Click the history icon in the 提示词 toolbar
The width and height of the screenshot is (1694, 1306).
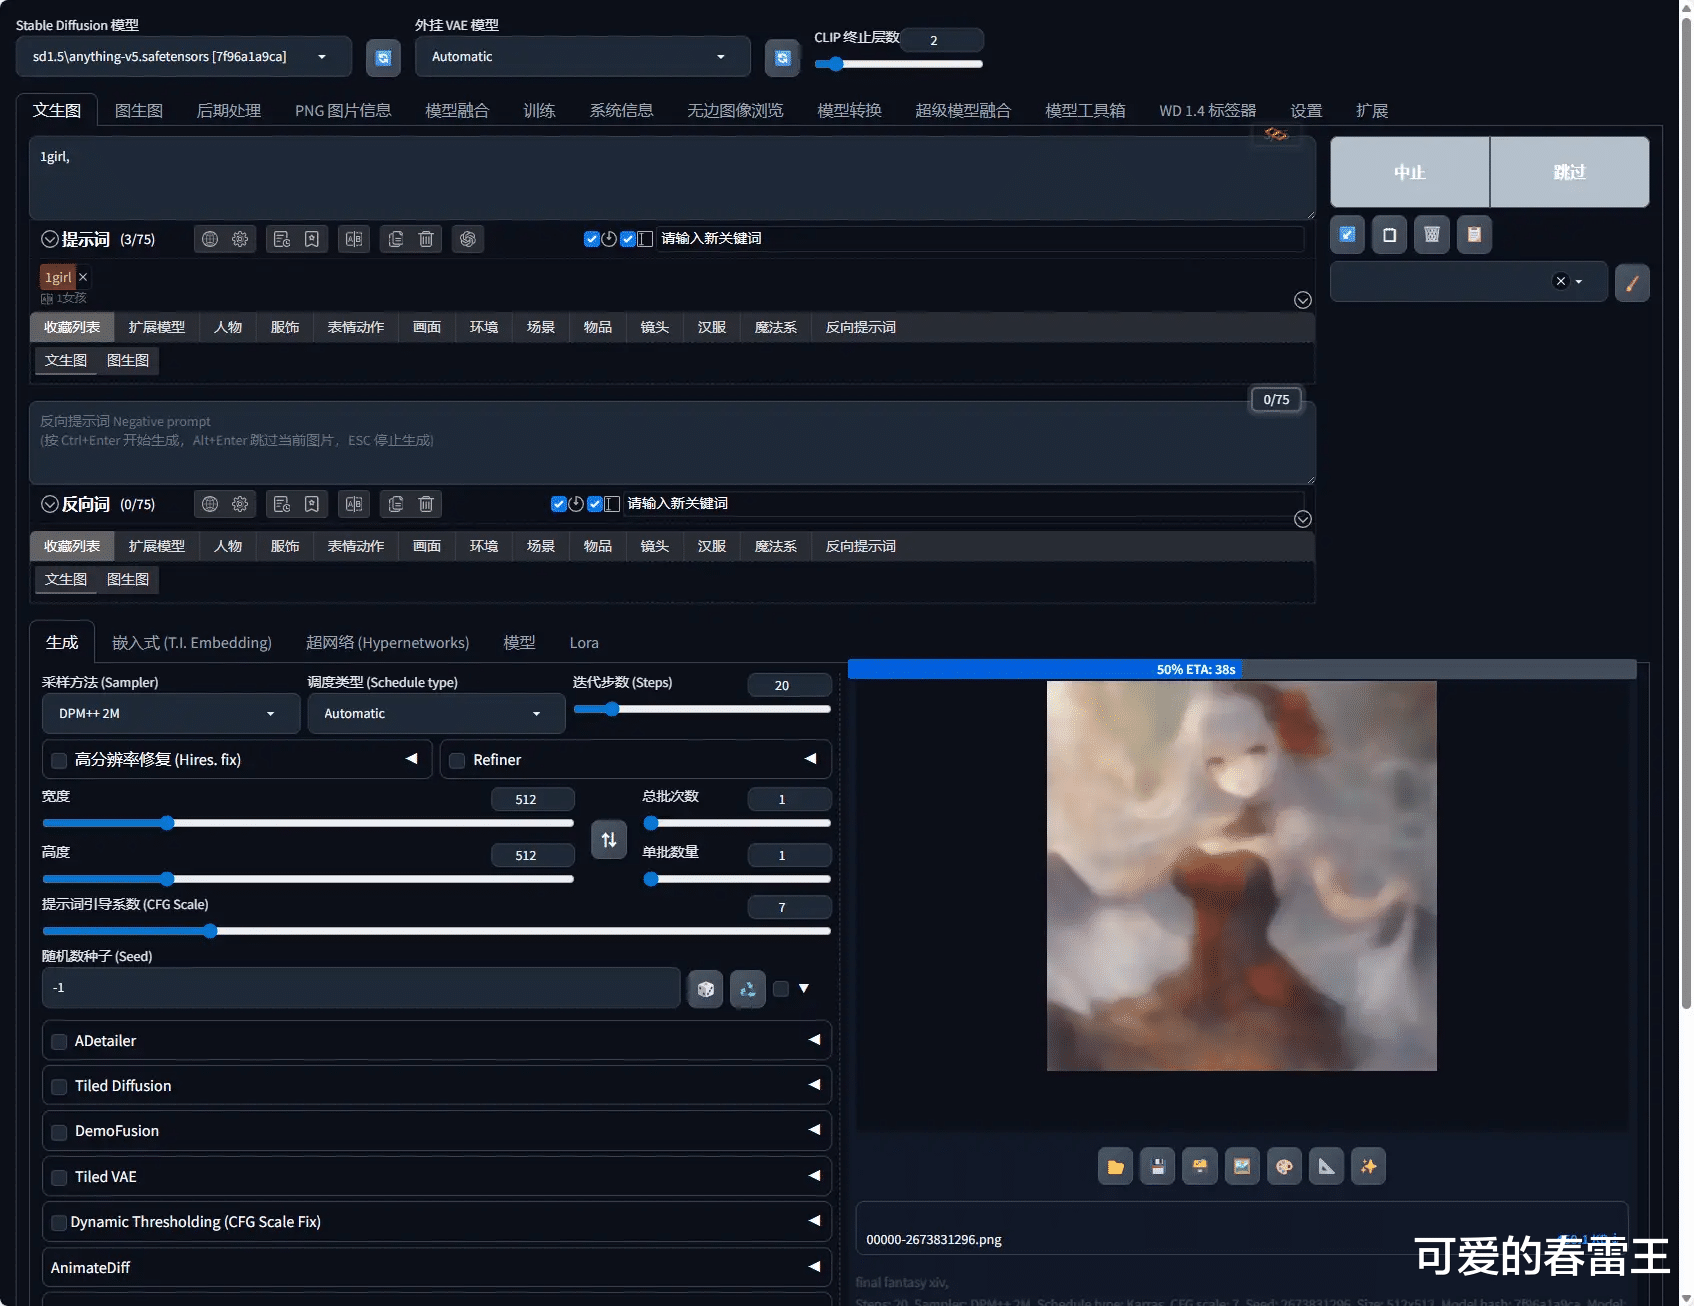point(282,239)
